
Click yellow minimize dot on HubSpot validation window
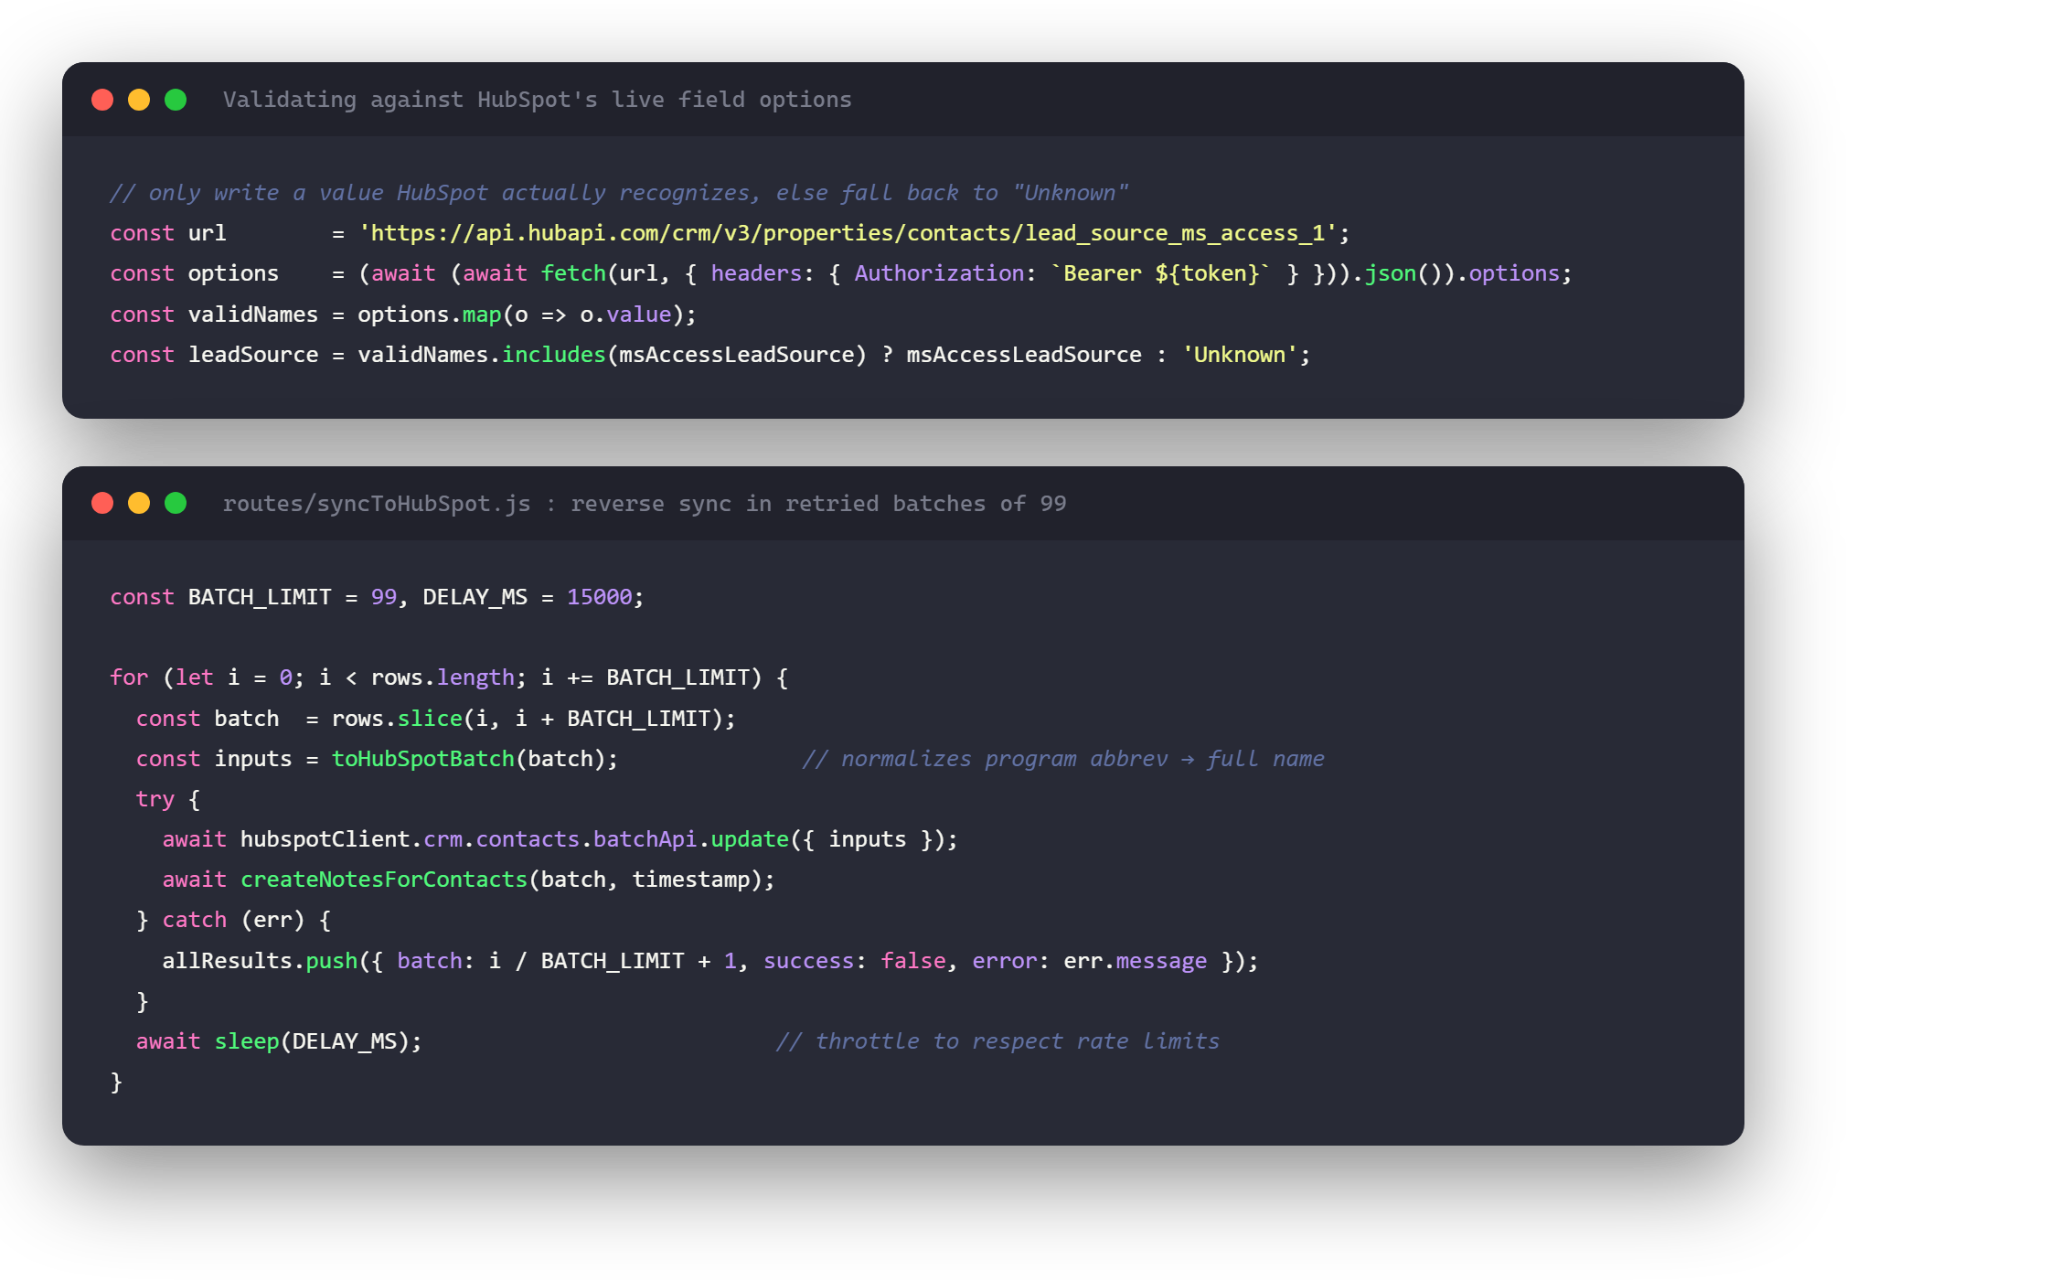[x=139, y=100]
